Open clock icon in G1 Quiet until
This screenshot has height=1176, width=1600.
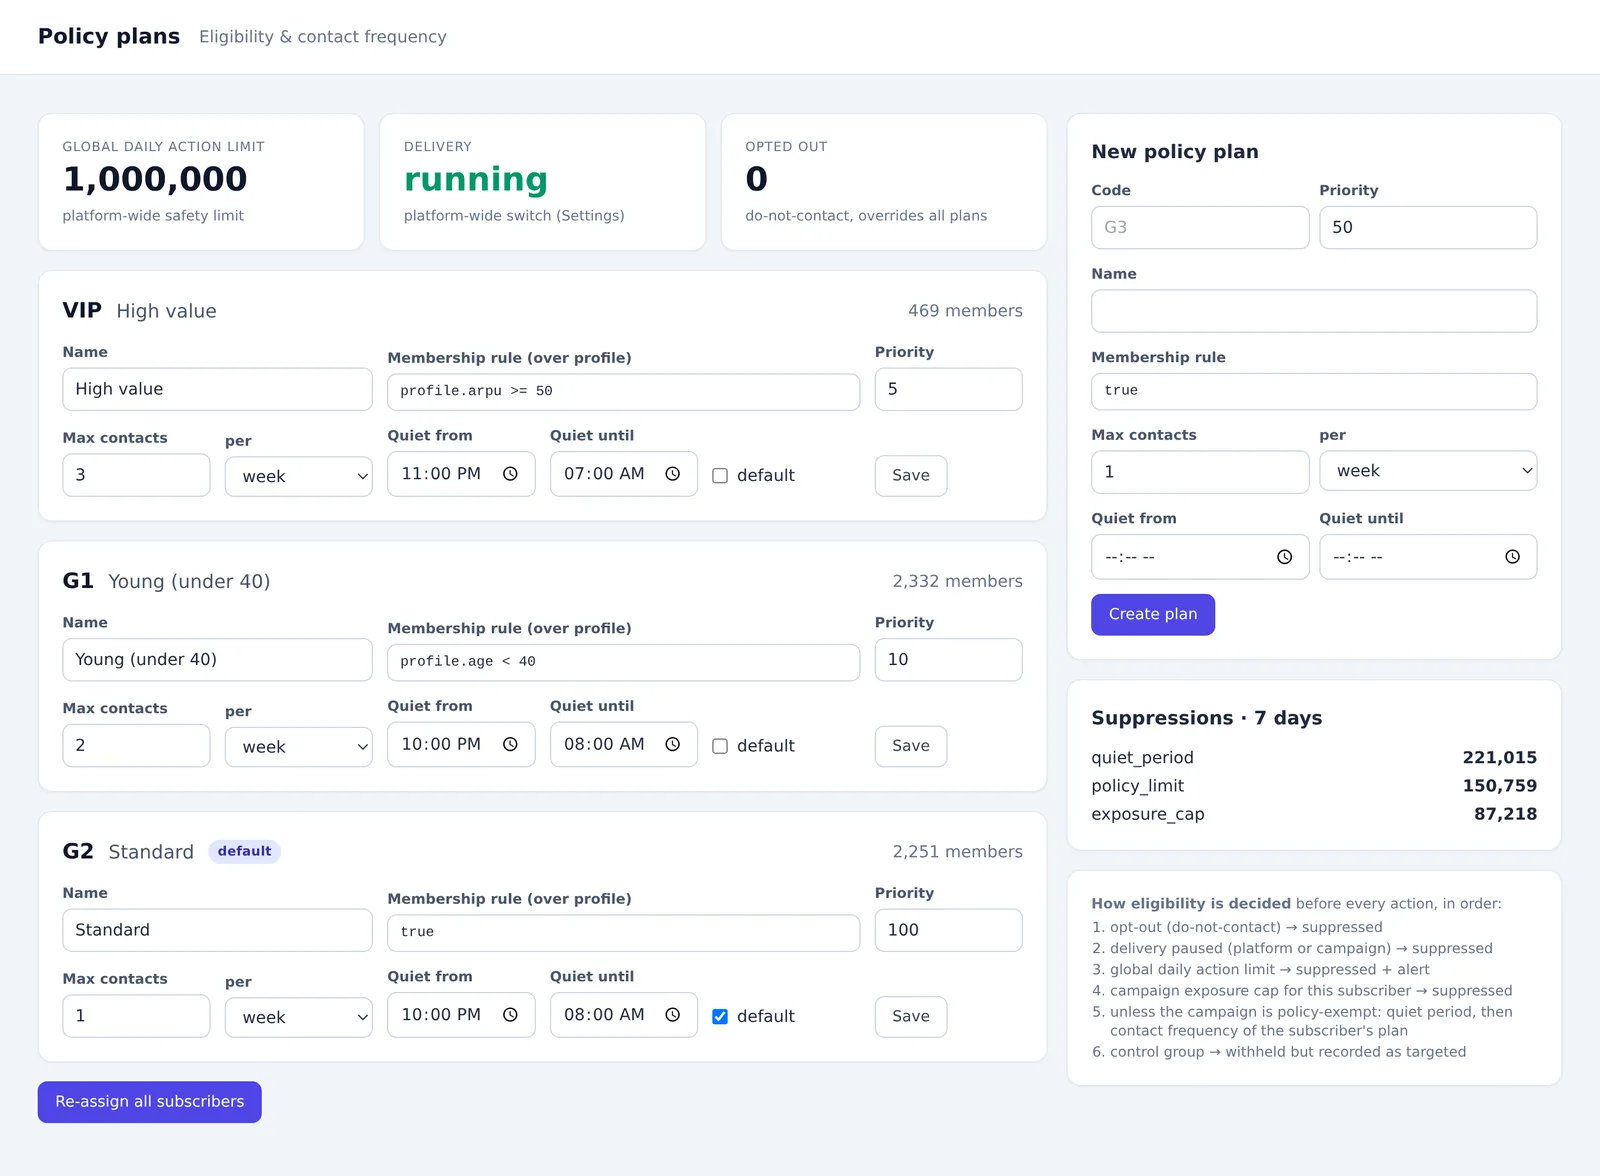pos(673,744)
